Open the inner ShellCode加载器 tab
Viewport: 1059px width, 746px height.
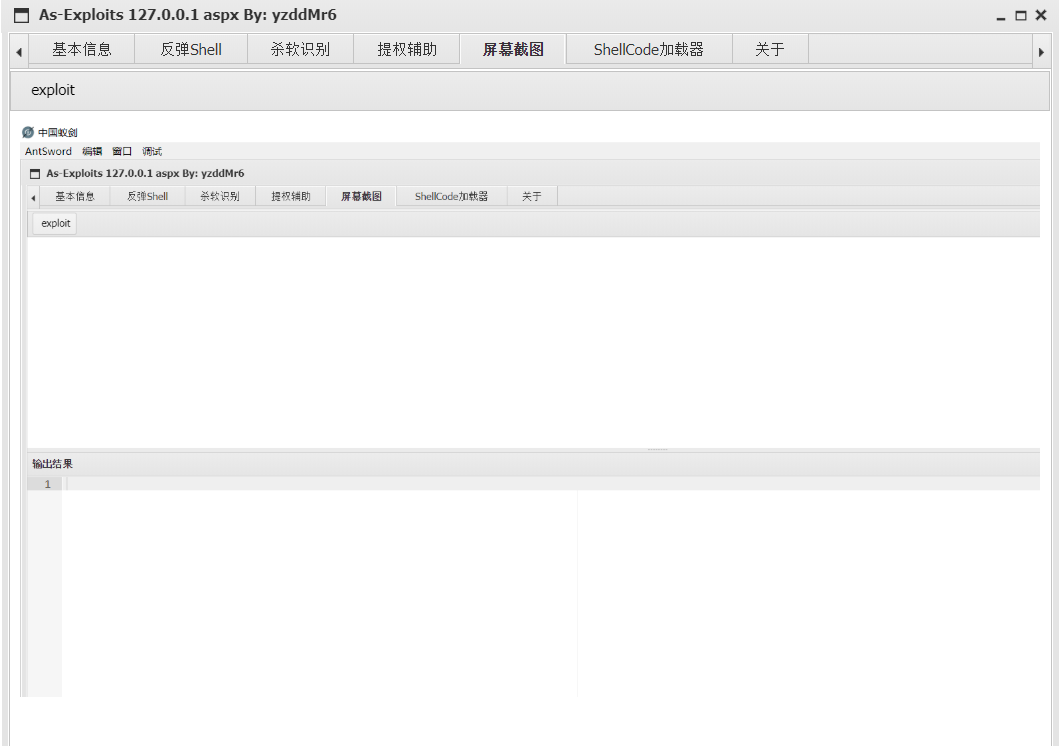(x=451, y=196)
